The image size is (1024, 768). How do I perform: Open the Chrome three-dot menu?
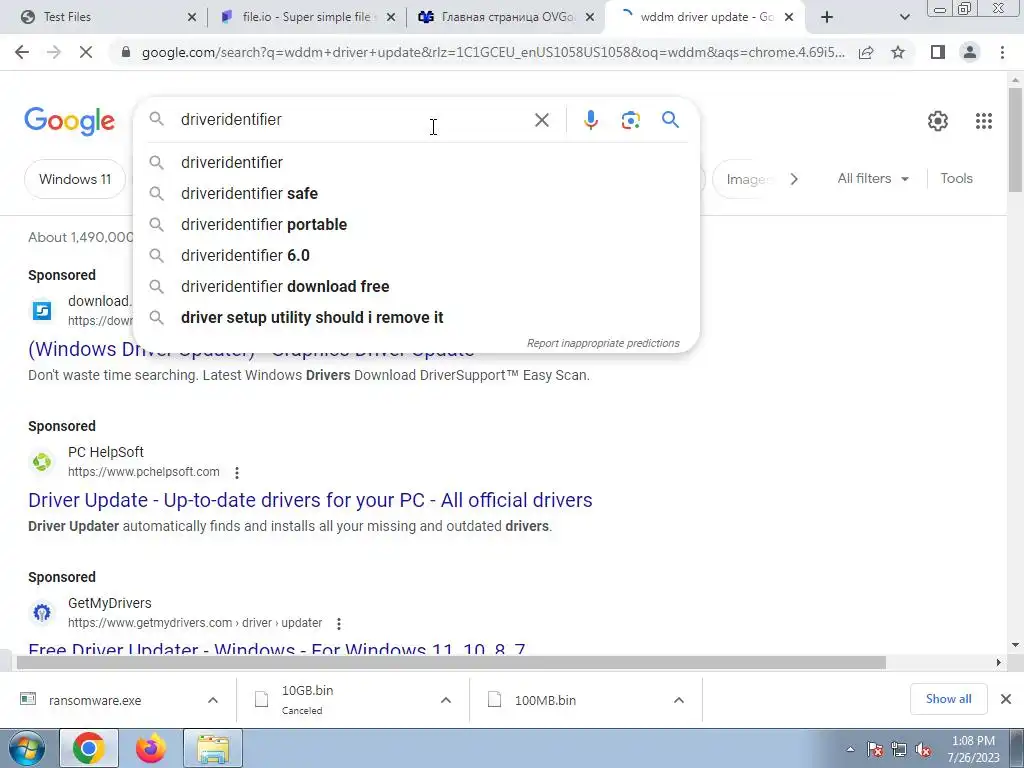coord(1002,52)
